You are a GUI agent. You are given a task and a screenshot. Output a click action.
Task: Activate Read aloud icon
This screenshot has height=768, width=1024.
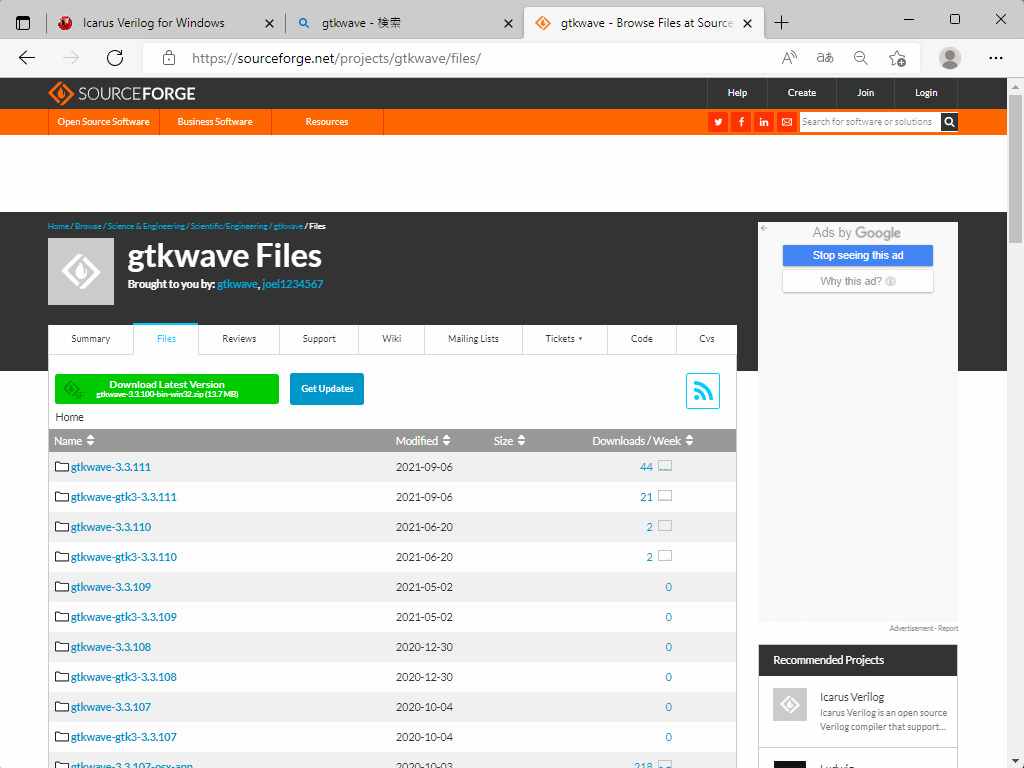point(789,58)
